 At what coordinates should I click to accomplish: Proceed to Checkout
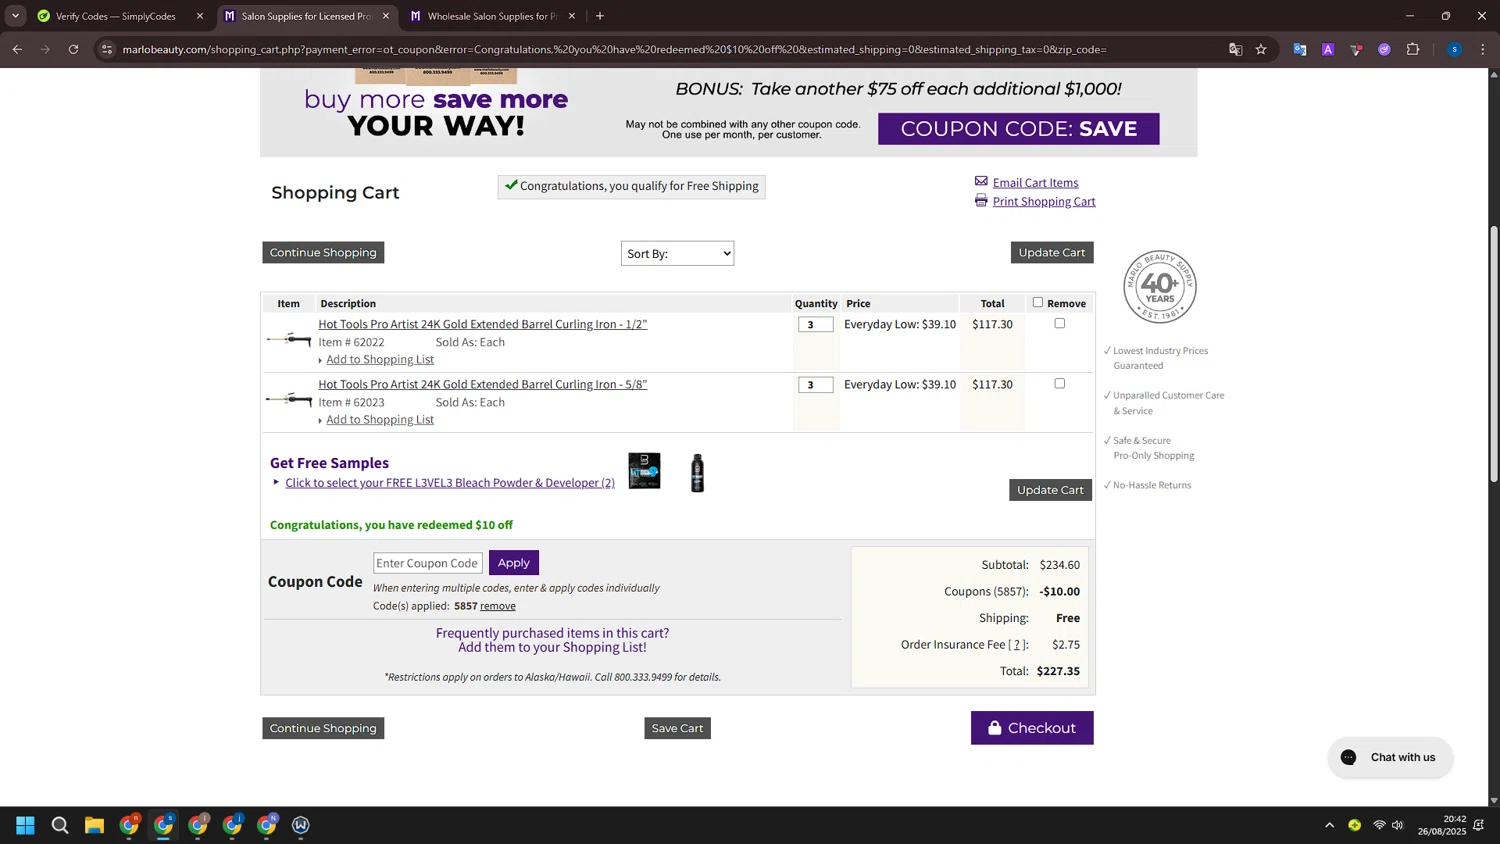pyautogui.click(x=1032, y=728)
